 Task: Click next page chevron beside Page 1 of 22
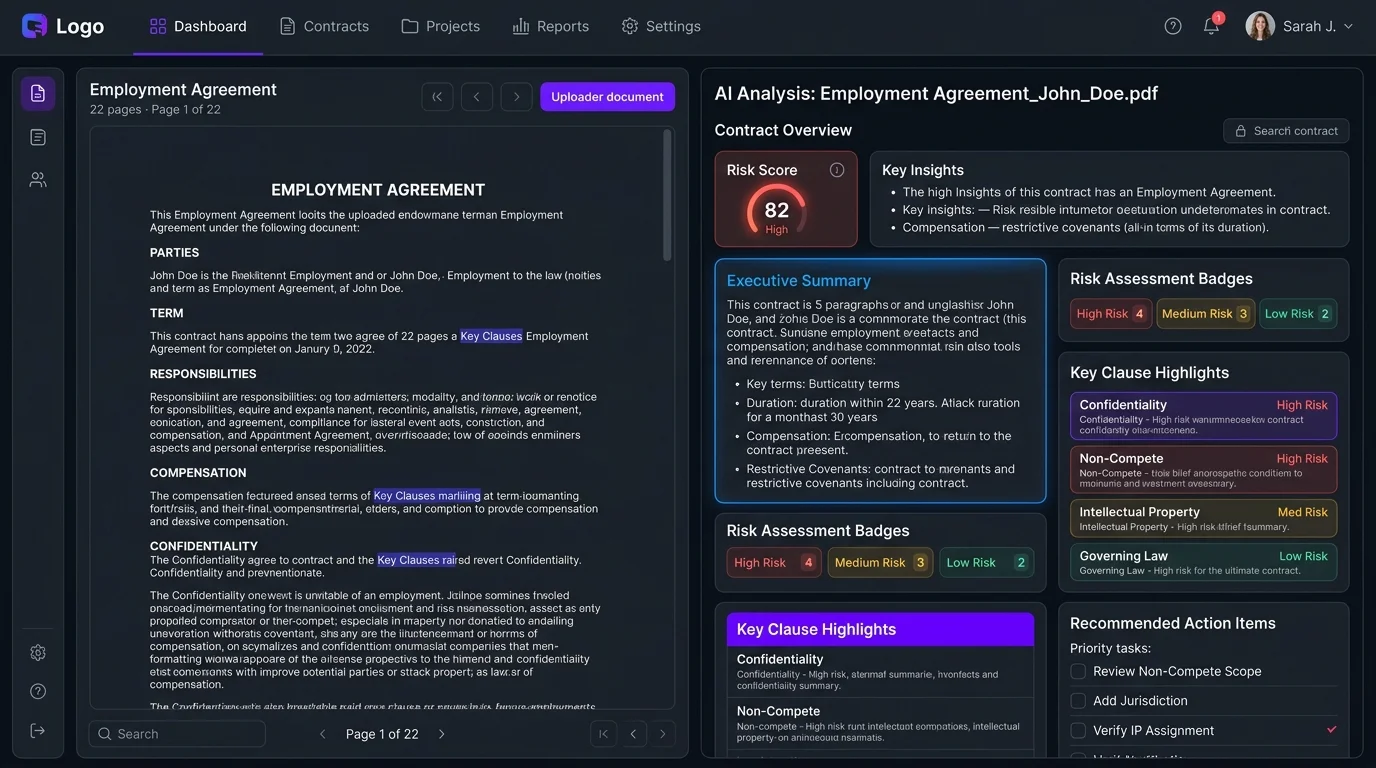[x=441, y=734]
